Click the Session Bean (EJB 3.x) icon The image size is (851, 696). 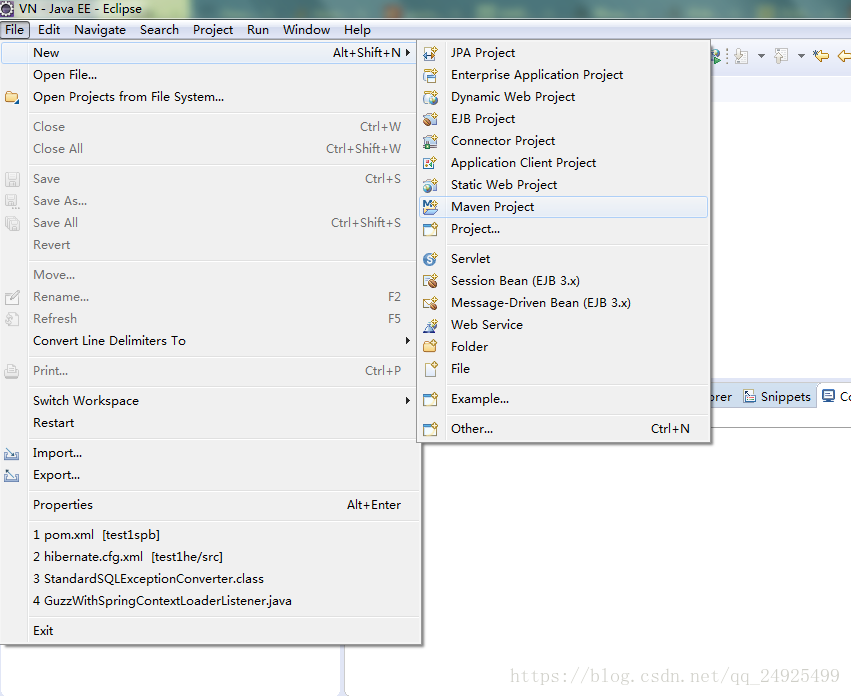tap(430, 281)
